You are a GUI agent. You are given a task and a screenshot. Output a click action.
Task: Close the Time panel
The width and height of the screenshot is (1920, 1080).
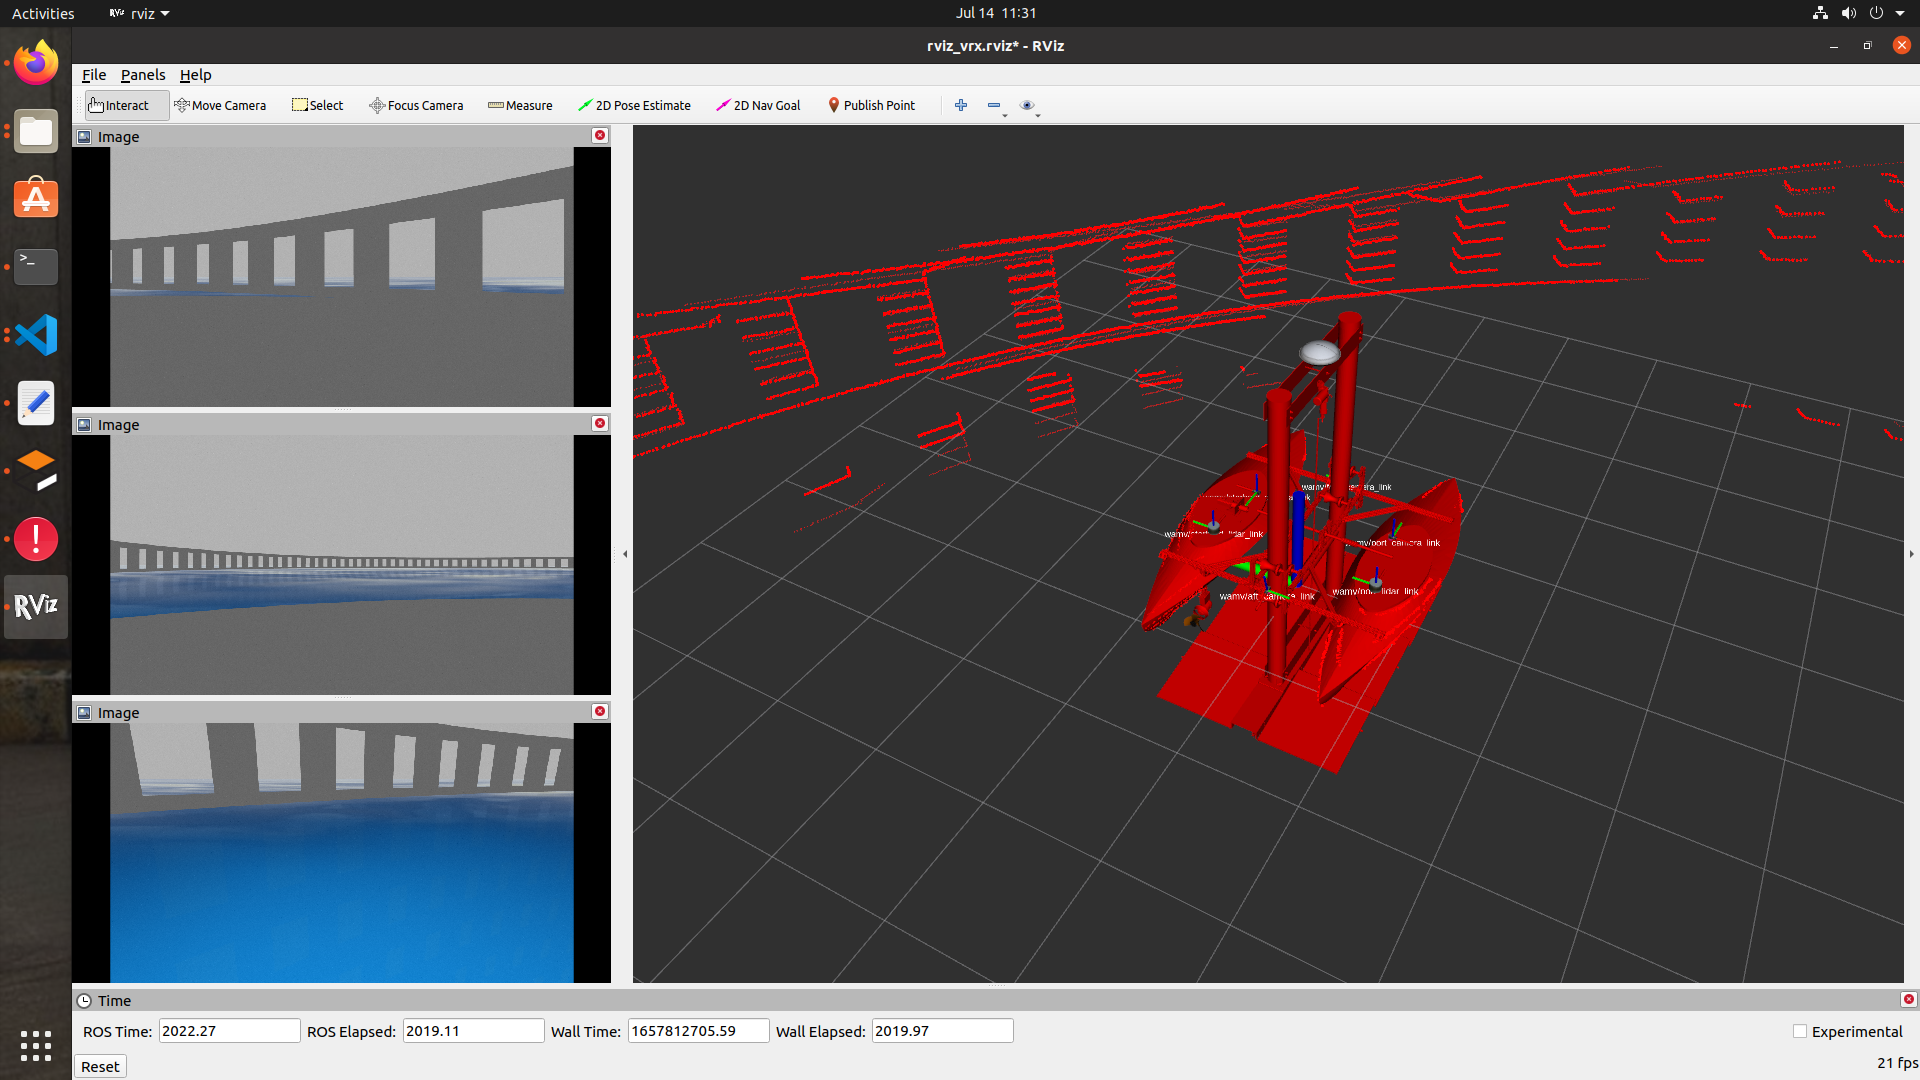1908,999
